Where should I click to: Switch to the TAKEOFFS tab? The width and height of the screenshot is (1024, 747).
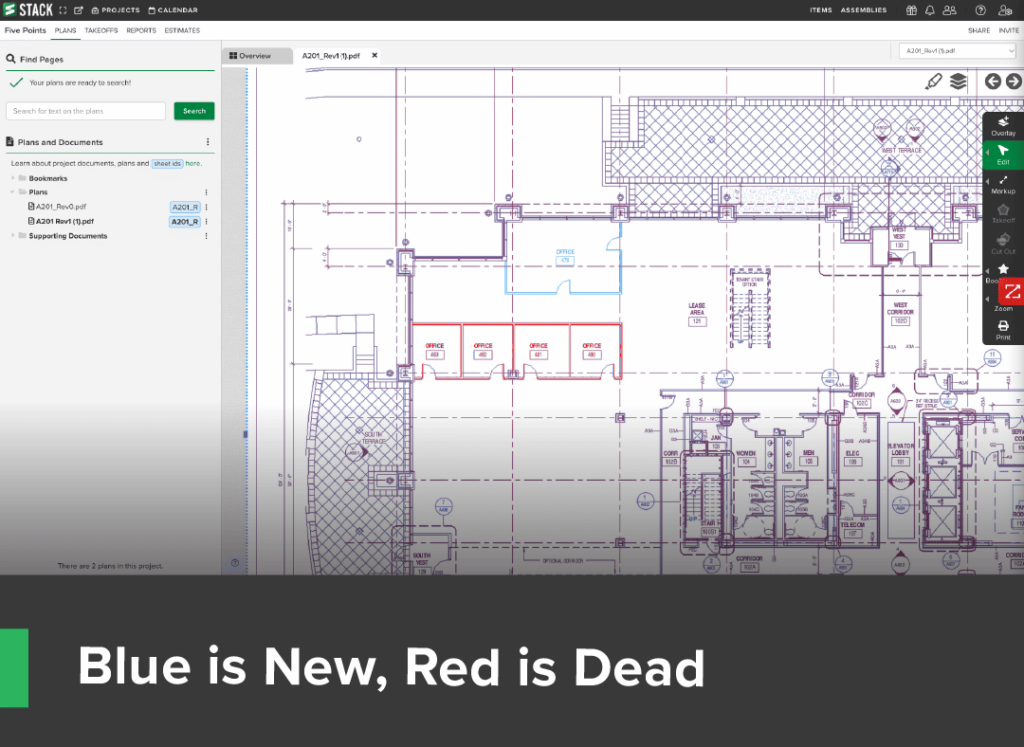pyautogui.click(x=101, y=31)
